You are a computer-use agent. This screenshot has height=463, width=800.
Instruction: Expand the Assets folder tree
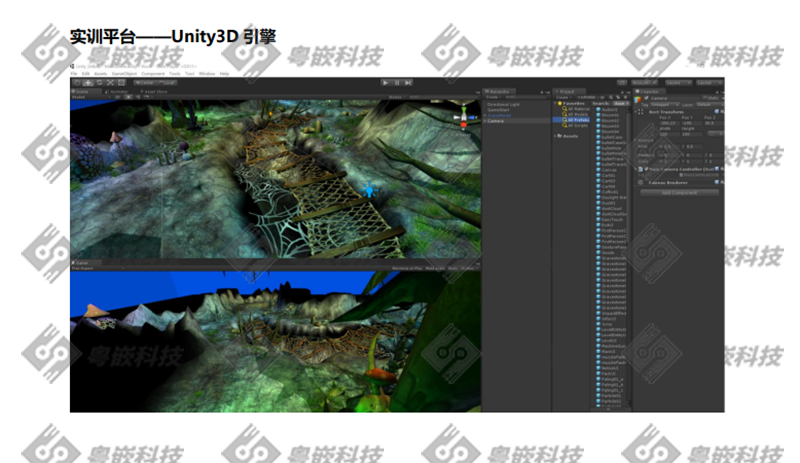[556, 135]
